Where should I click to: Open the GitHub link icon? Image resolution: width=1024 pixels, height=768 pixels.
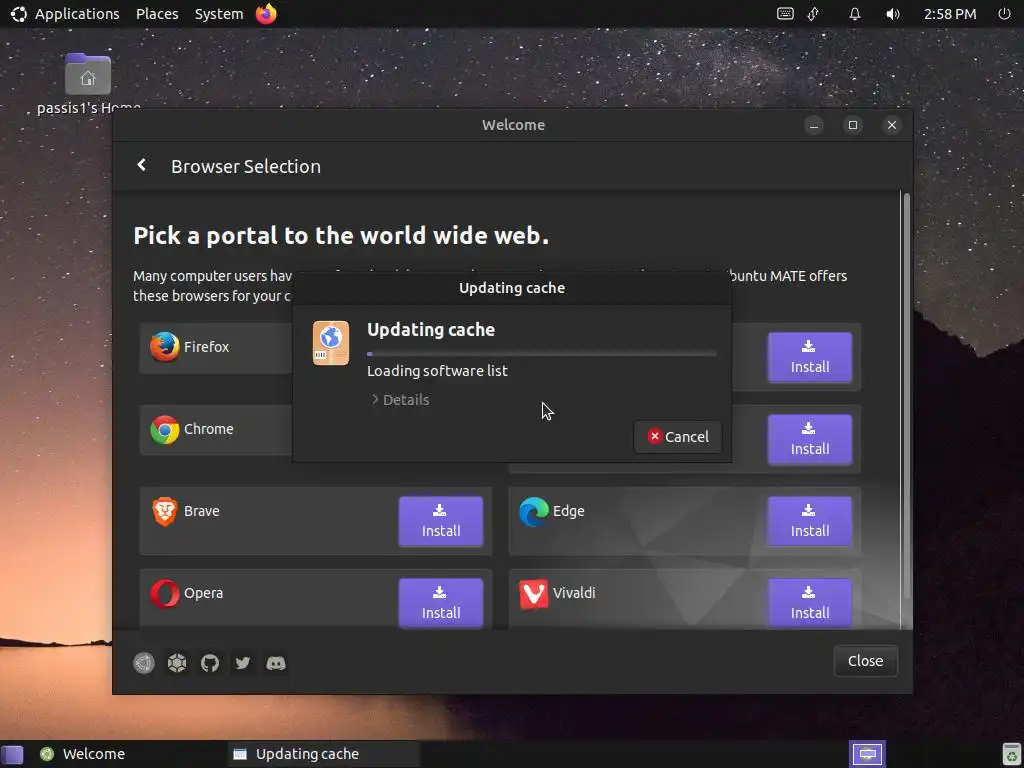pyautogui.click(x=210, y=663)
